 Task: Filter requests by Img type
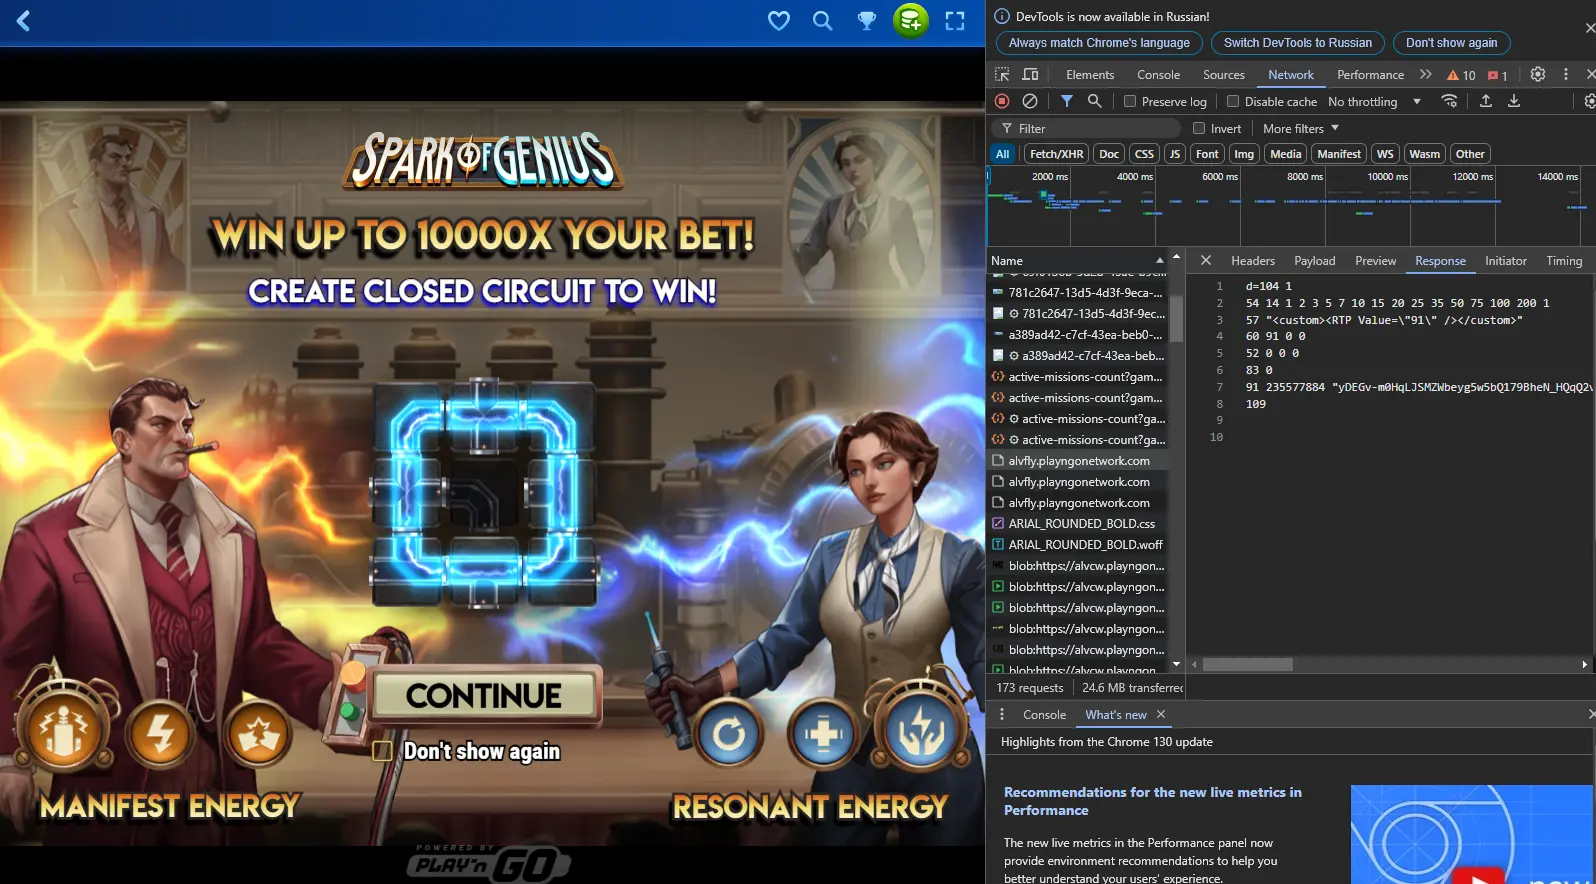coord(1244,154)
